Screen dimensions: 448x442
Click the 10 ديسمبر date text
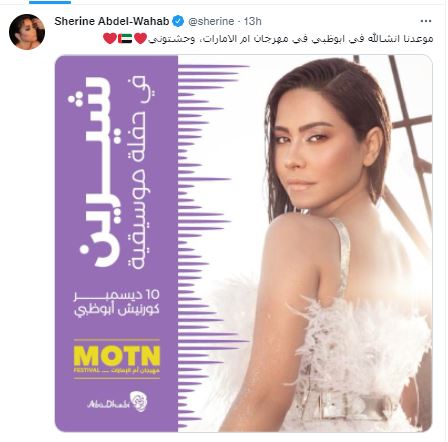[x=117, y=295]
